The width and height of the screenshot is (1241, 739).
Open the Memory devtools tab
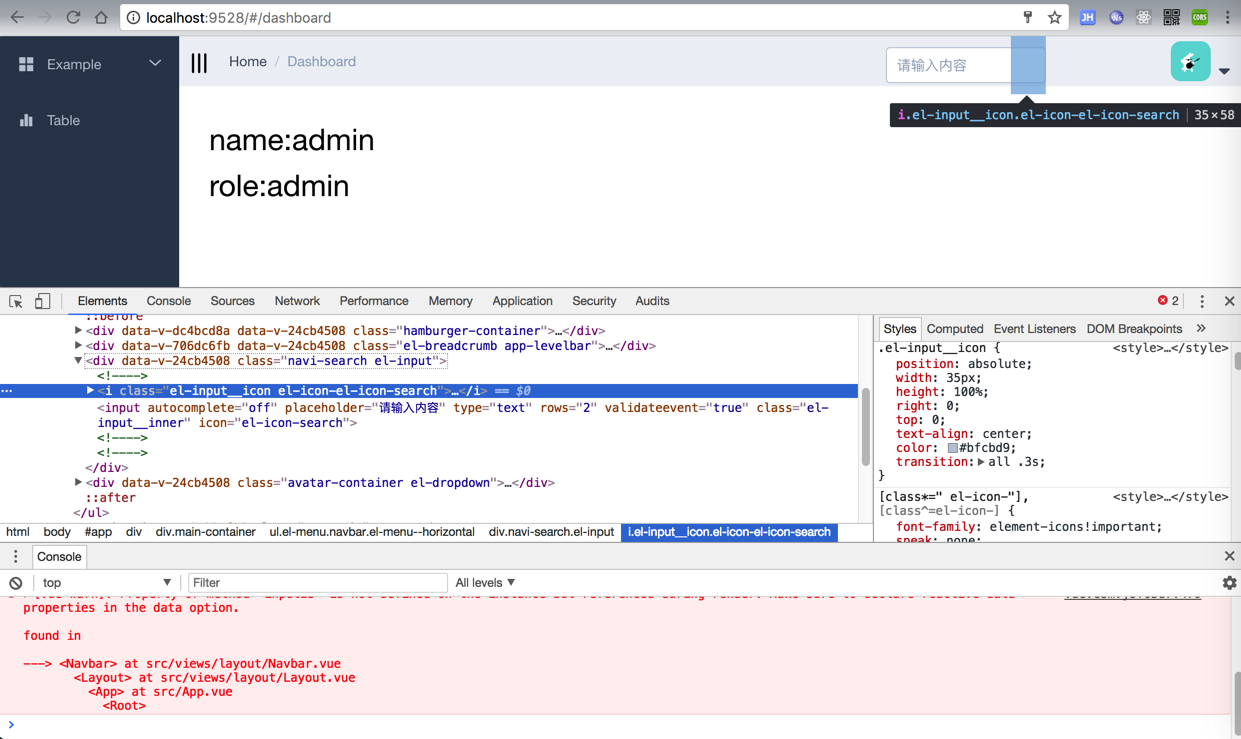coord(450,301)
